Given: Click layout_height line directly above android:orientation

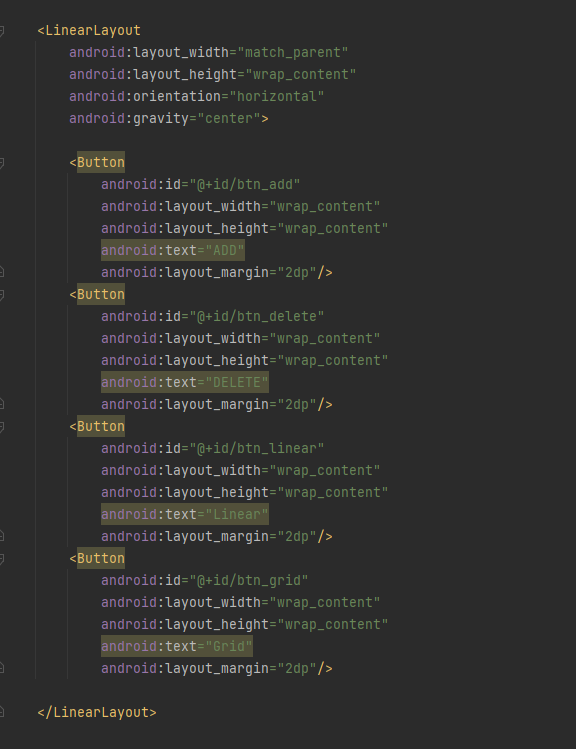Looking at the screenshot, I should pyautogui.click(x=213, y=75).
